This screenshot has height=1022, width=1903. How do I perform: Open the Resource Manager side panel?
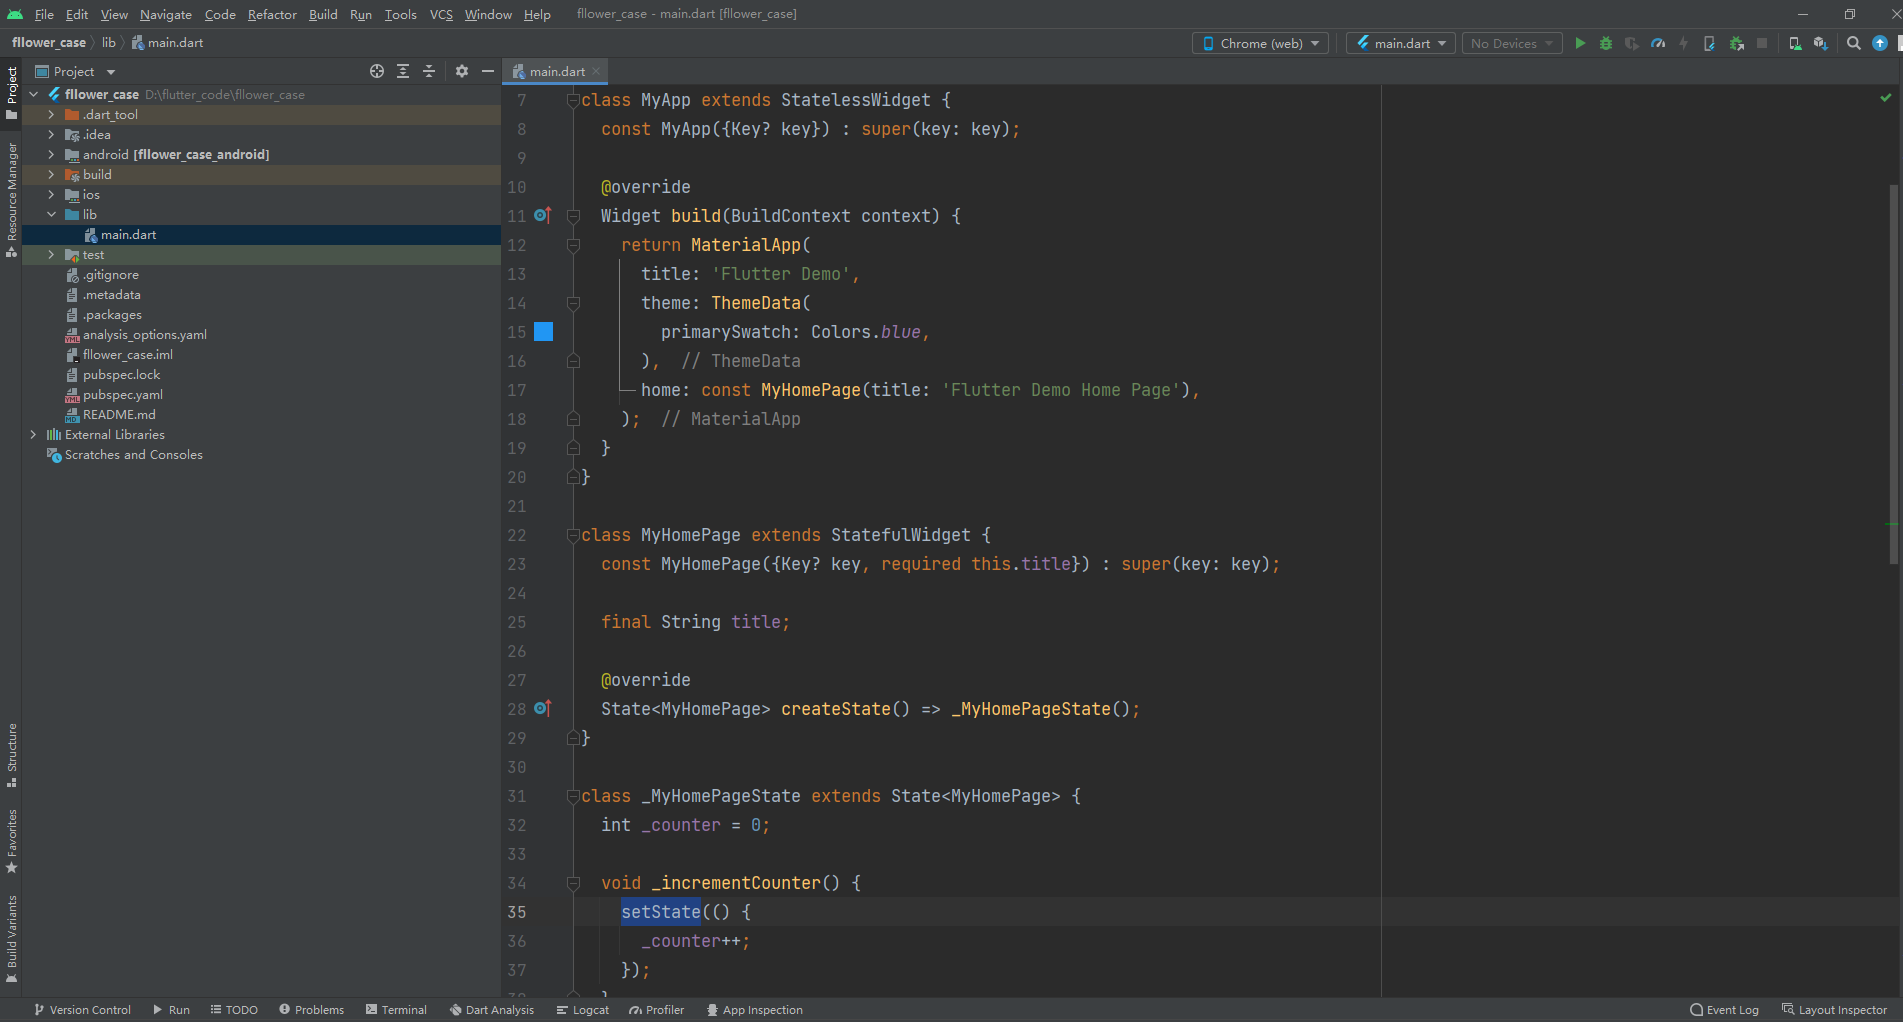pyautogui.click(x=12, y=200)
